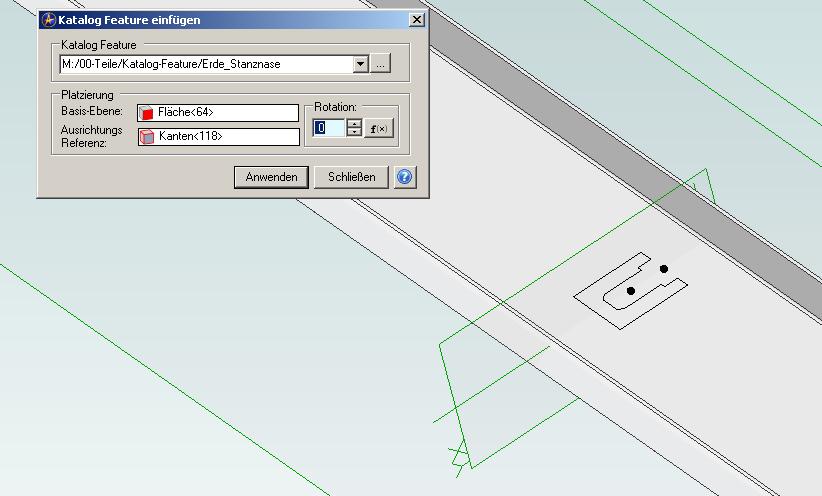822x496 pixels.
Task: Select the Basis-Ebene field showing Fläche<64>
Action: coord(218,113)
